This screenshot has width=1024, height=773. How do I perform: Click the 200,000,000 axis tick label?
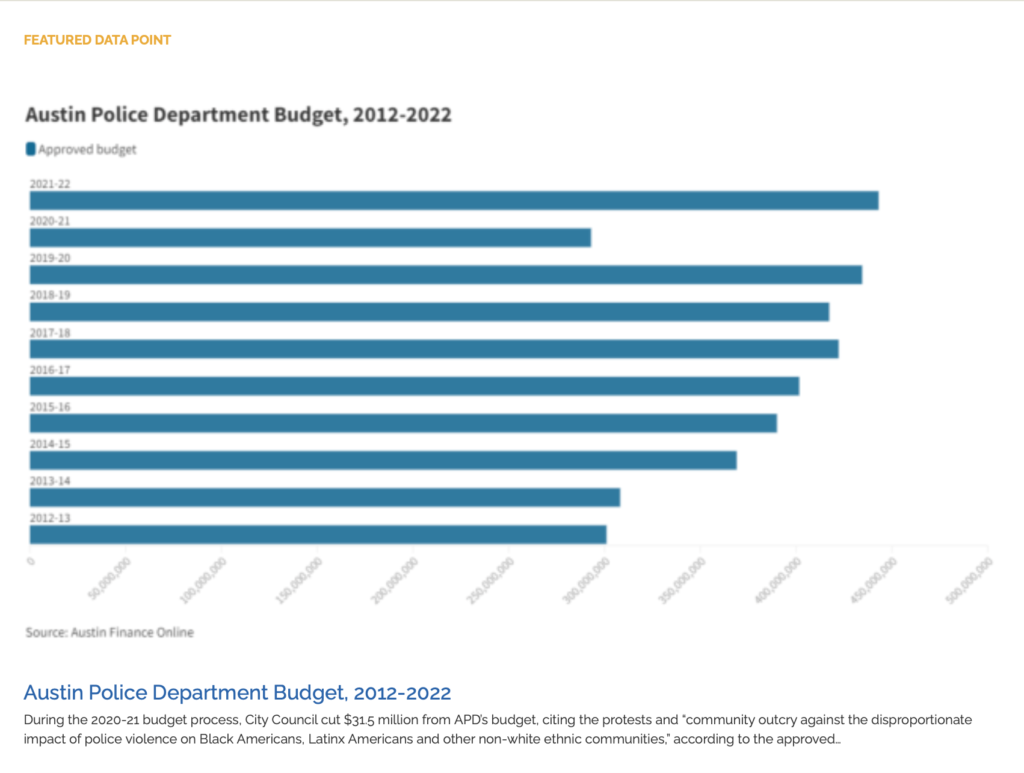click(x=394, y=580)
